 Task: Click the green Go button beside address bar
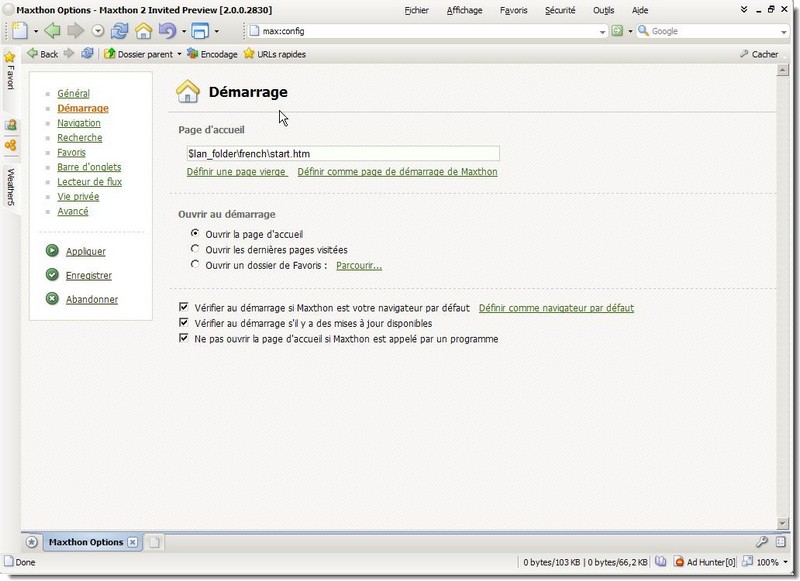(617, 31)
